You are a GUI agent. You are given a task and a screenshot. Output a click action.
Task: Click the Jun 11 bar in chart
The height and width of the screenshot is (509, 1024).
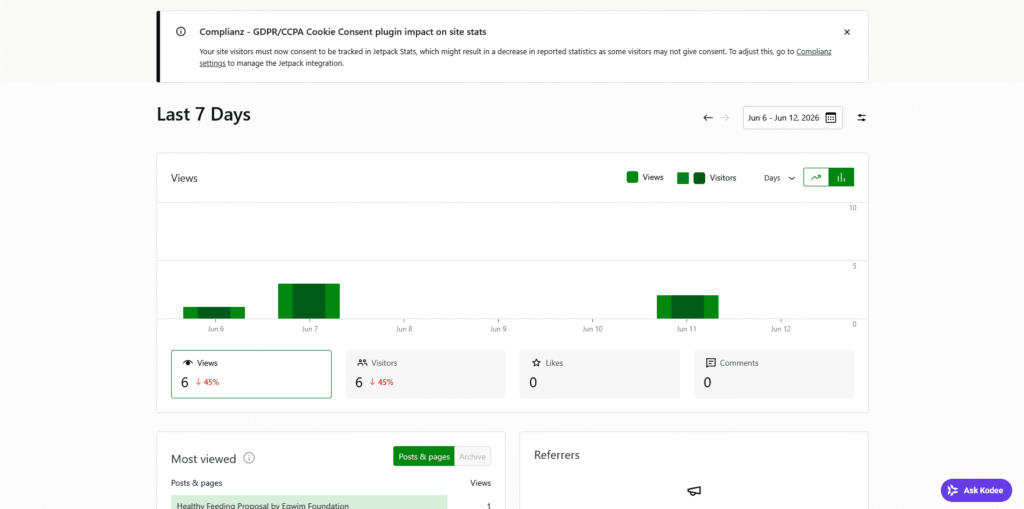[x=688, y=307]
